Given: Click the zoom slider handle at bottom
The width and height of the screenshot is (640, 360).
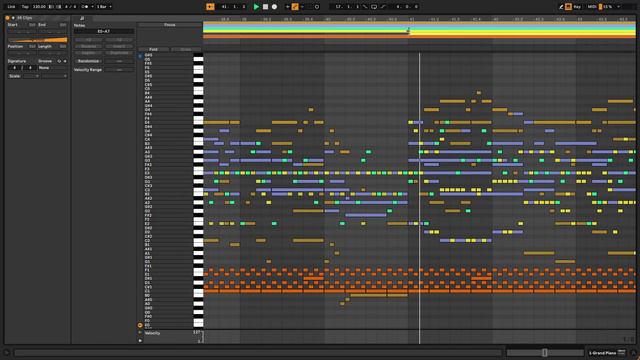Looking at the screenshot, I should click(544, 353).
